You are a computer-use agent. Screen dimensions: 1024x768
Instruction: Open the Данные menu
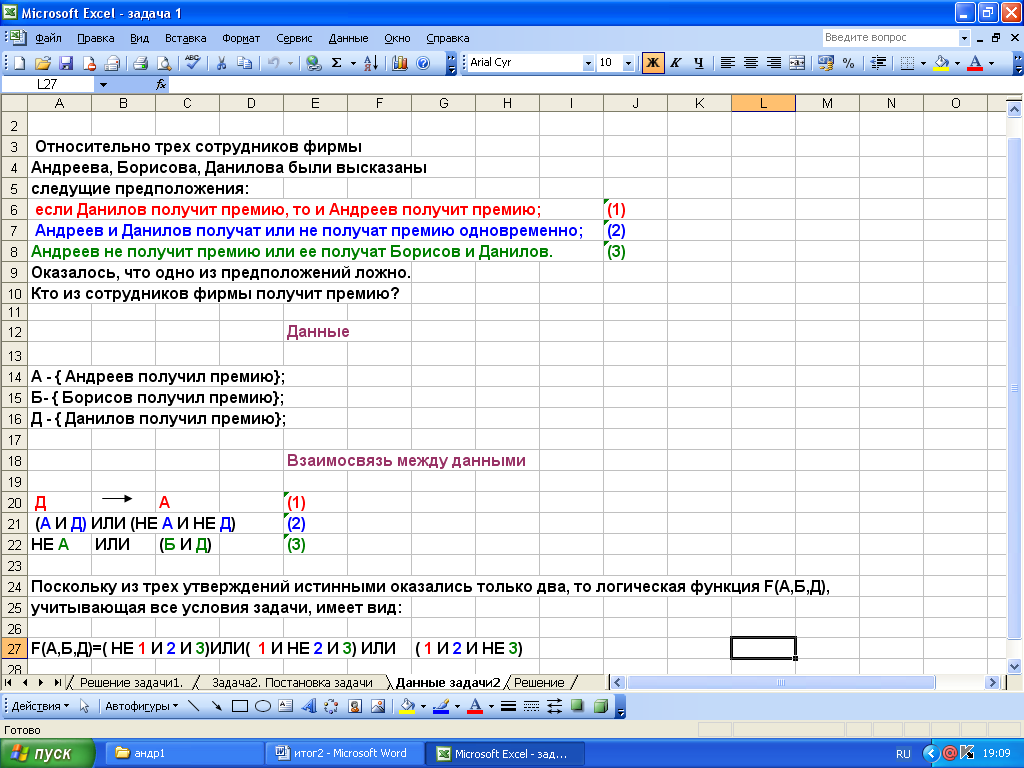tap(348, 38)
